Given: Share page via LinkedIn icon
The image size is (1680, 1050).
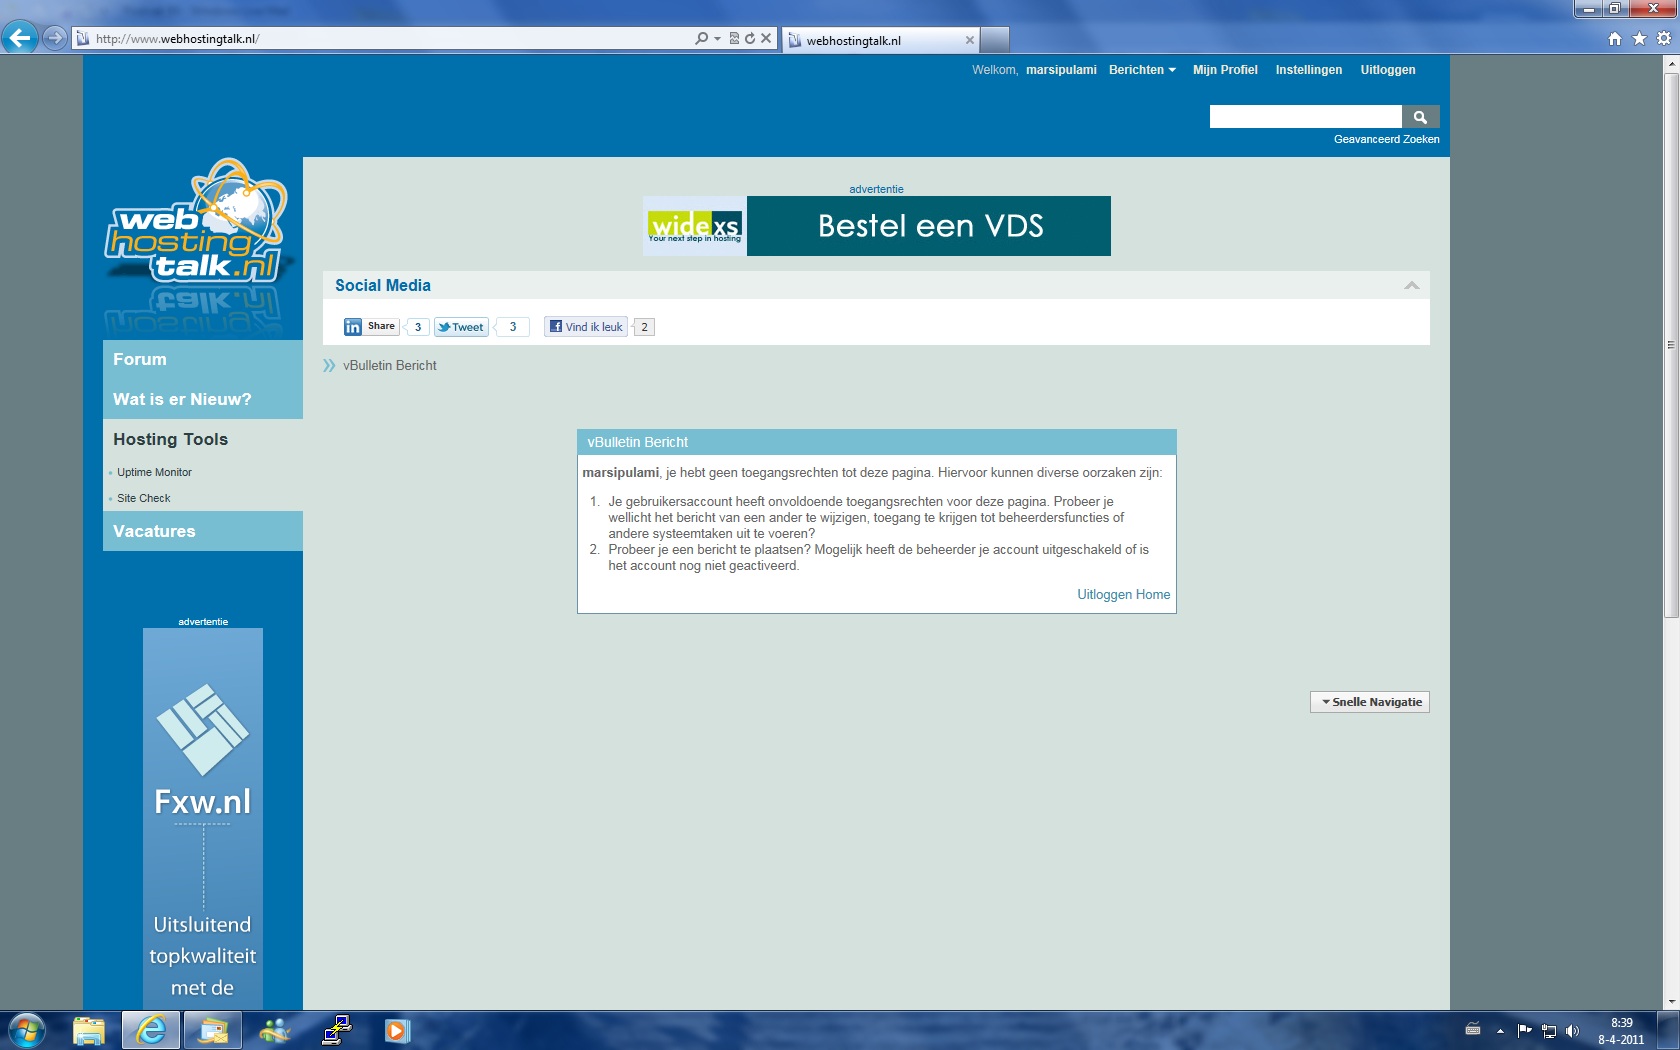Looking at the screenshot, I should click(372, 327).
